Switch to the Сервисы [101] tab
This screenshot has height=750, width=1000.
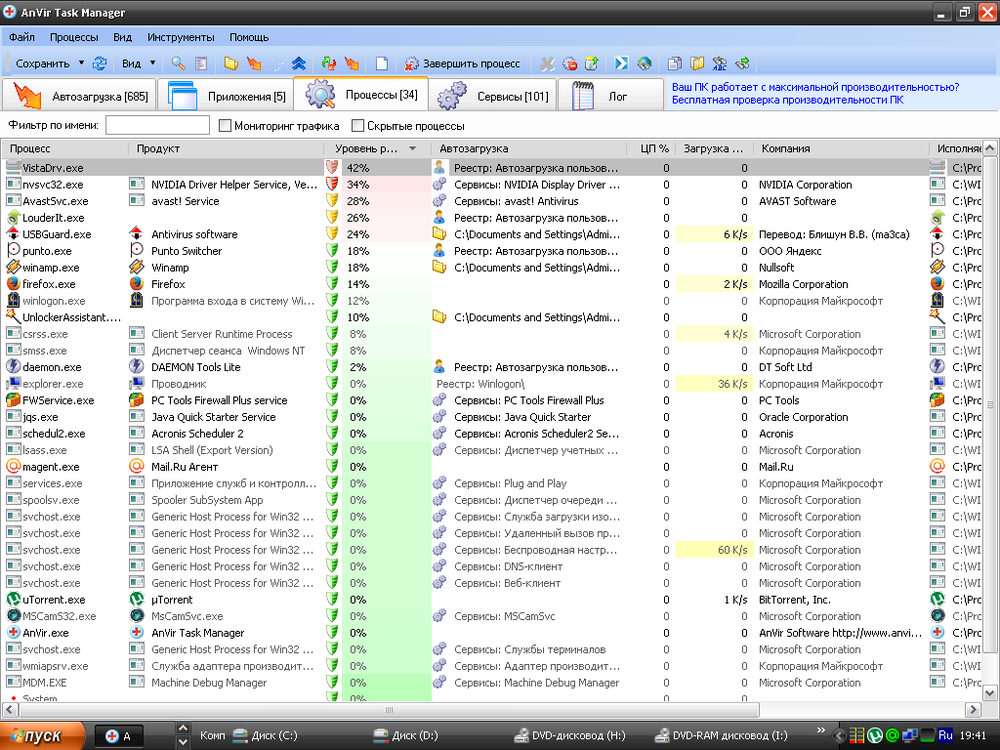click(492, 96)
